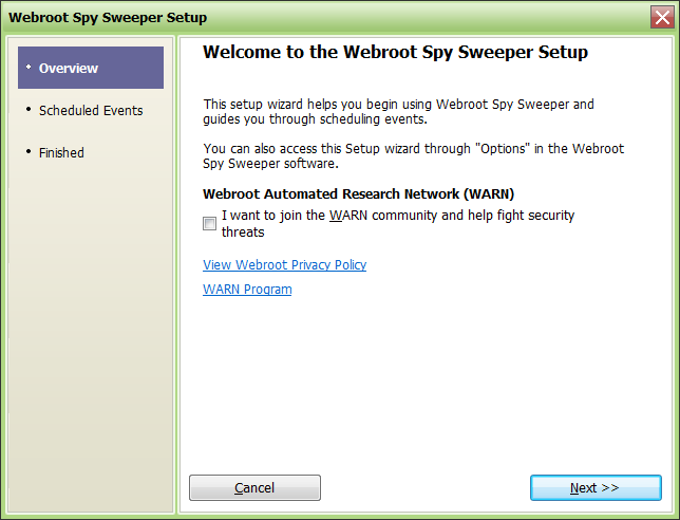Click the Webroot Spy Sweeper Setup title bar
Image resolution: width=680 pixels, height=520 pixels.
pyautogui.click(x=300, y=17)
